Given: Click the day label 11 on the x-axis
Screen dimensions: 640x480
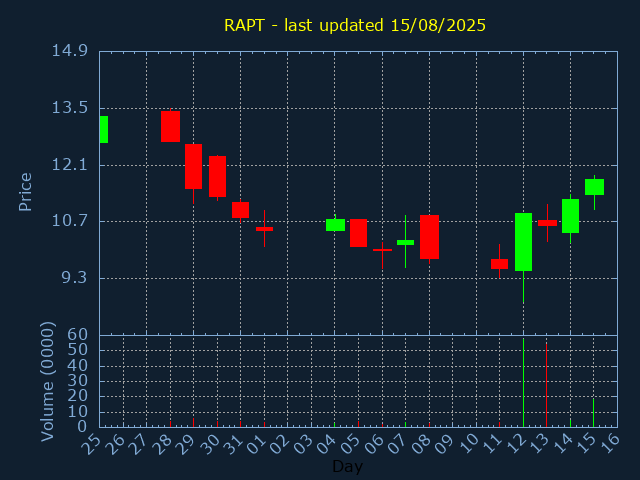Looking at the screenshot, I should (x=491, y=443).
